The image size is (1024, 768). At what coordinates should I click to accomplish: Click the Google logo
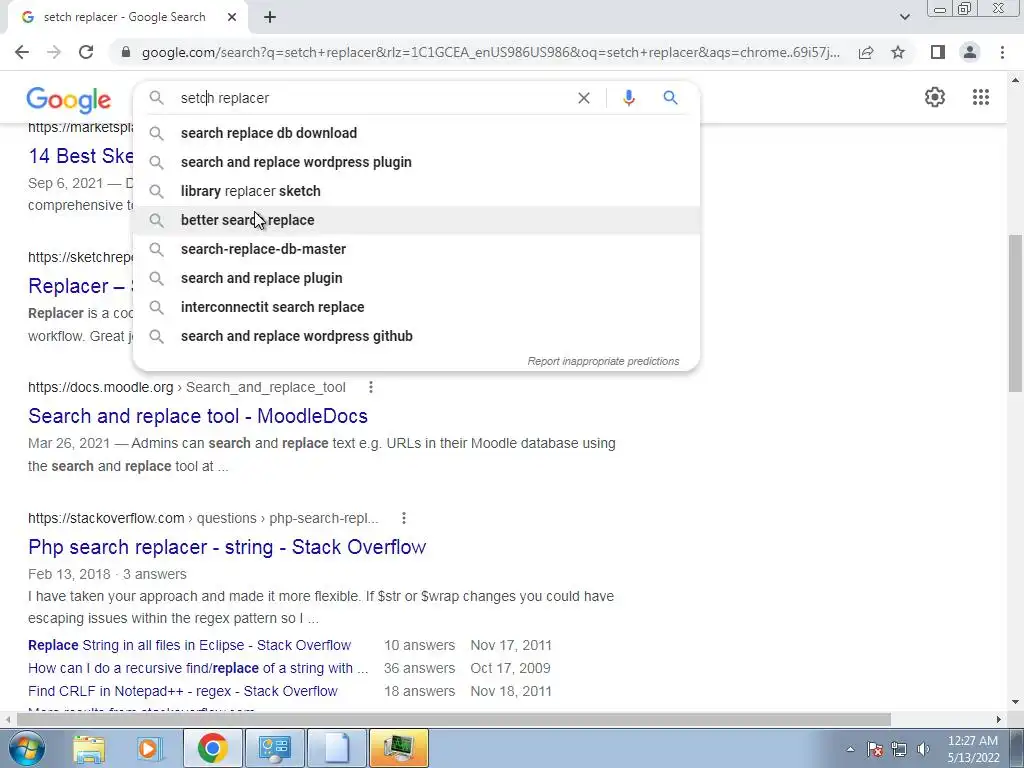tap(69, 100)
